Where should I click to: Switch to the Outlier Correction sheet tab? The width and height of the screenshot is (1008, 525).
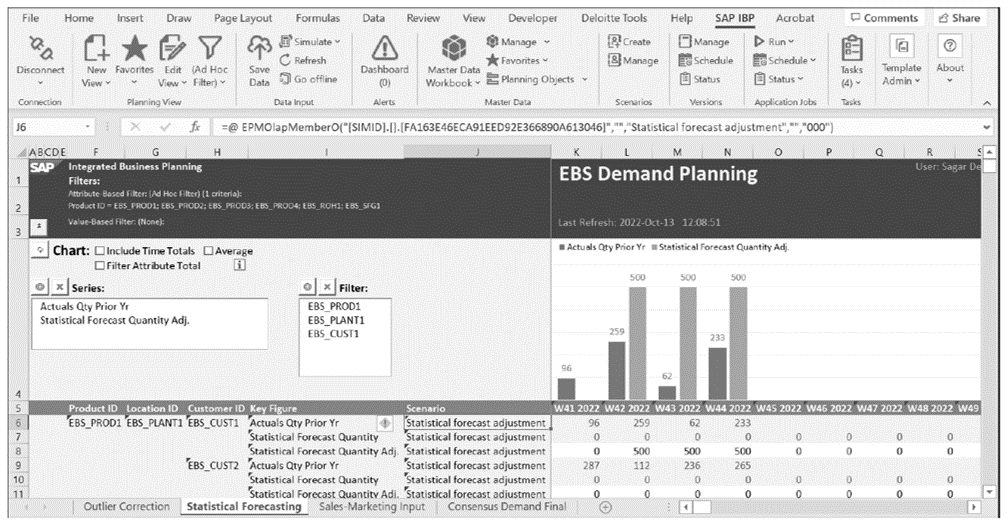pyautogui.click(x=126, y=507)
